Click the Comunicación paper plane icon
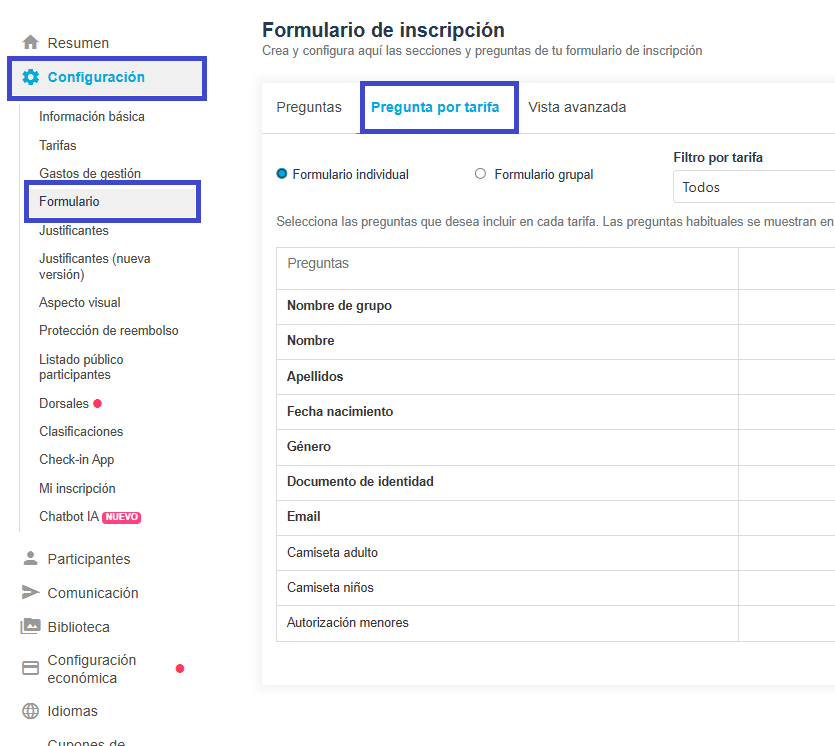This screenshot has height=746, width=835. point(30,593)
